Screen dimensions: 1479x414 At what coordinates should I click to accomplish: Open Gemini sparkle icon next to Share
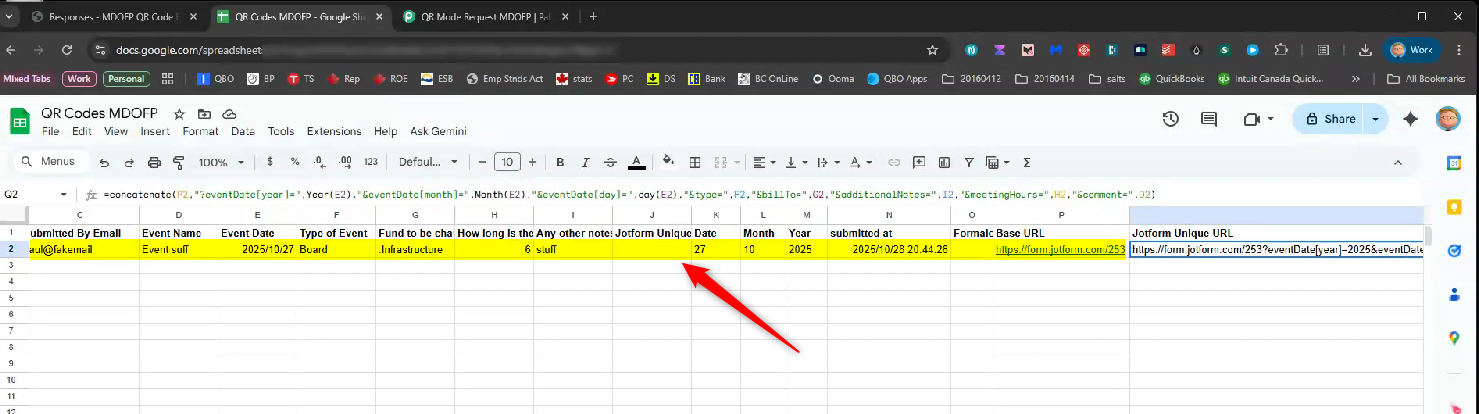coord(1411,119)
